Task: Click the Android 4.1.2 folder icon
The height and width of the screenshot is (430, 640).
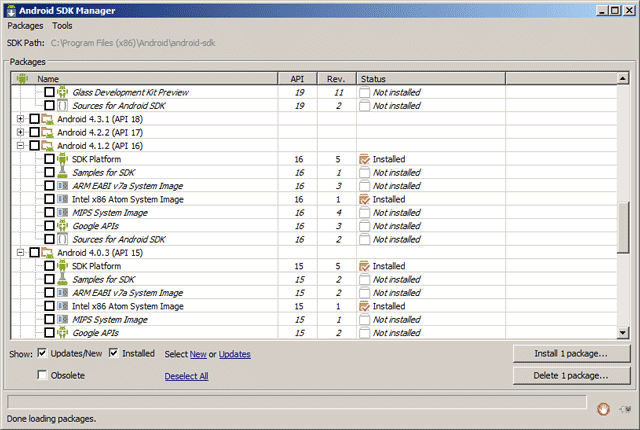Action: 47,146
